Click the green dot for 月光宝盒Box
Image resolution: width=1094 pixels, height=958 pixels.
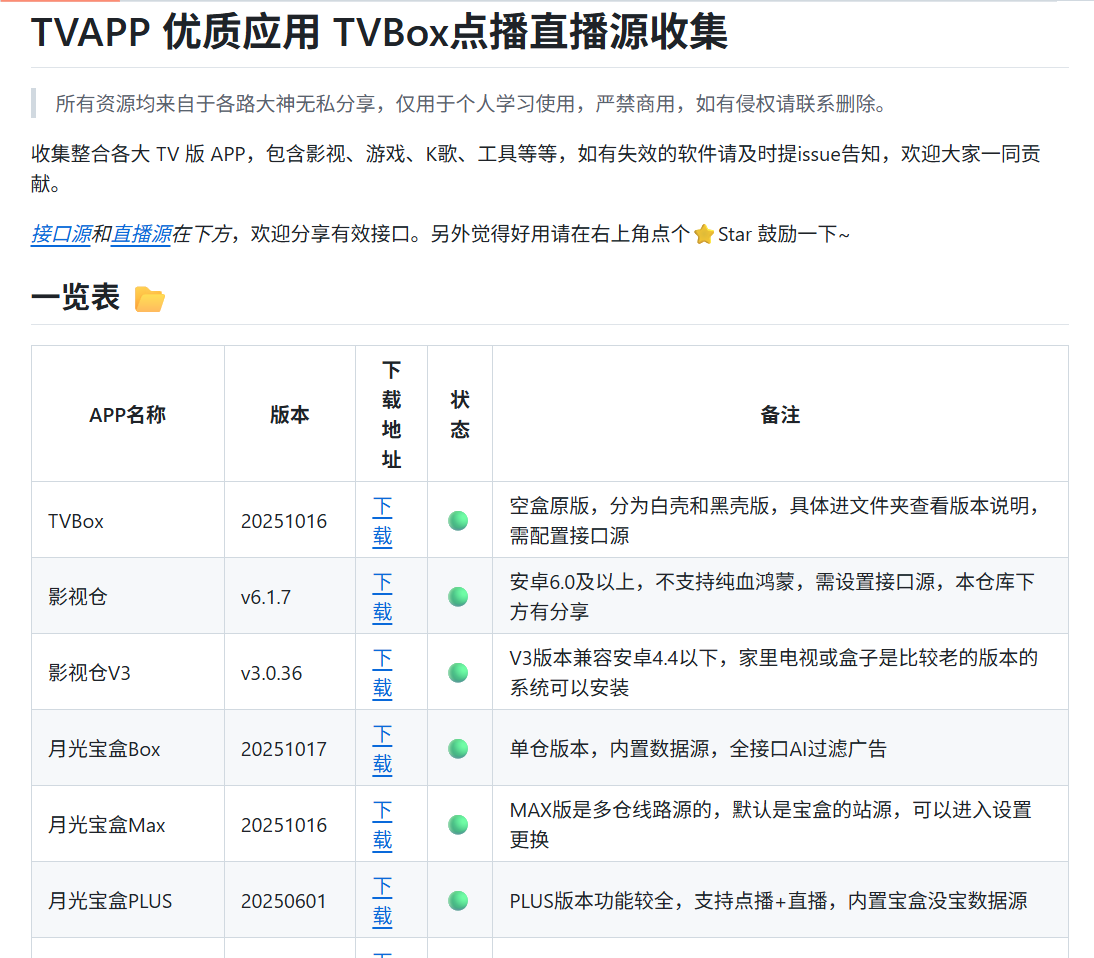(x=458, y=747)
